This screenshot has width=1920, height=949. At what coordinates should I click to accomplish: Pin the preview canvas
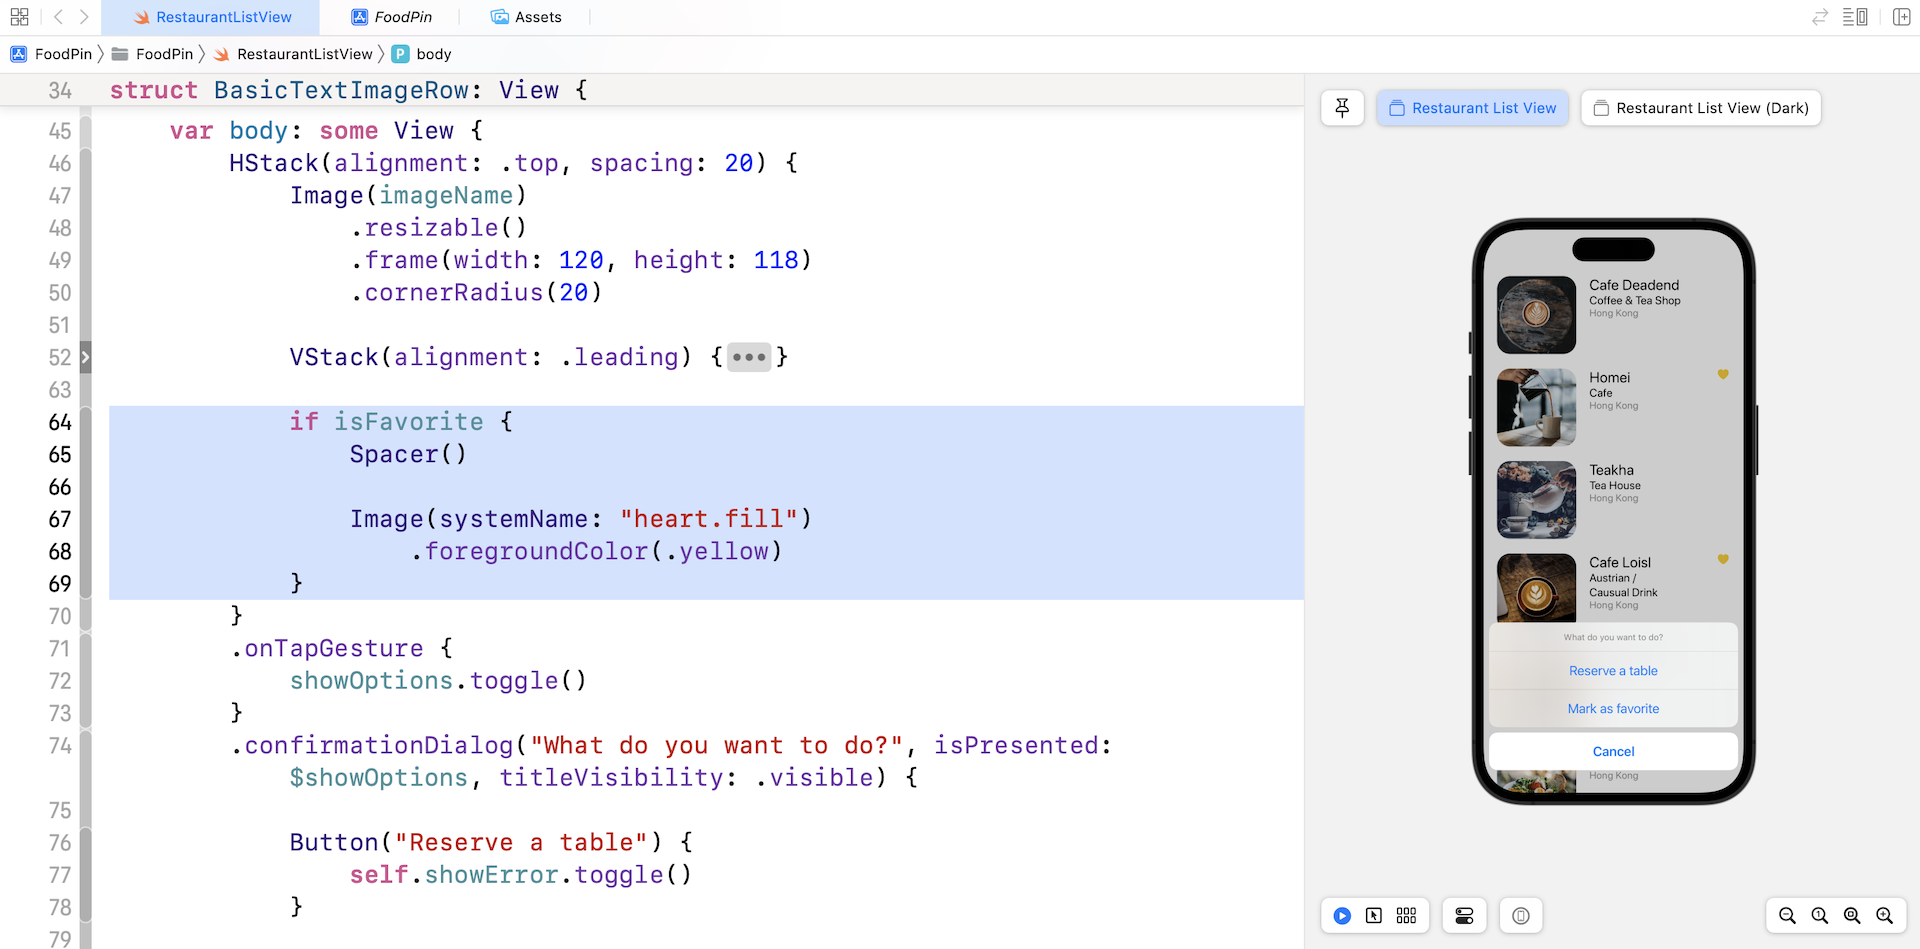tap(1342, 108)
